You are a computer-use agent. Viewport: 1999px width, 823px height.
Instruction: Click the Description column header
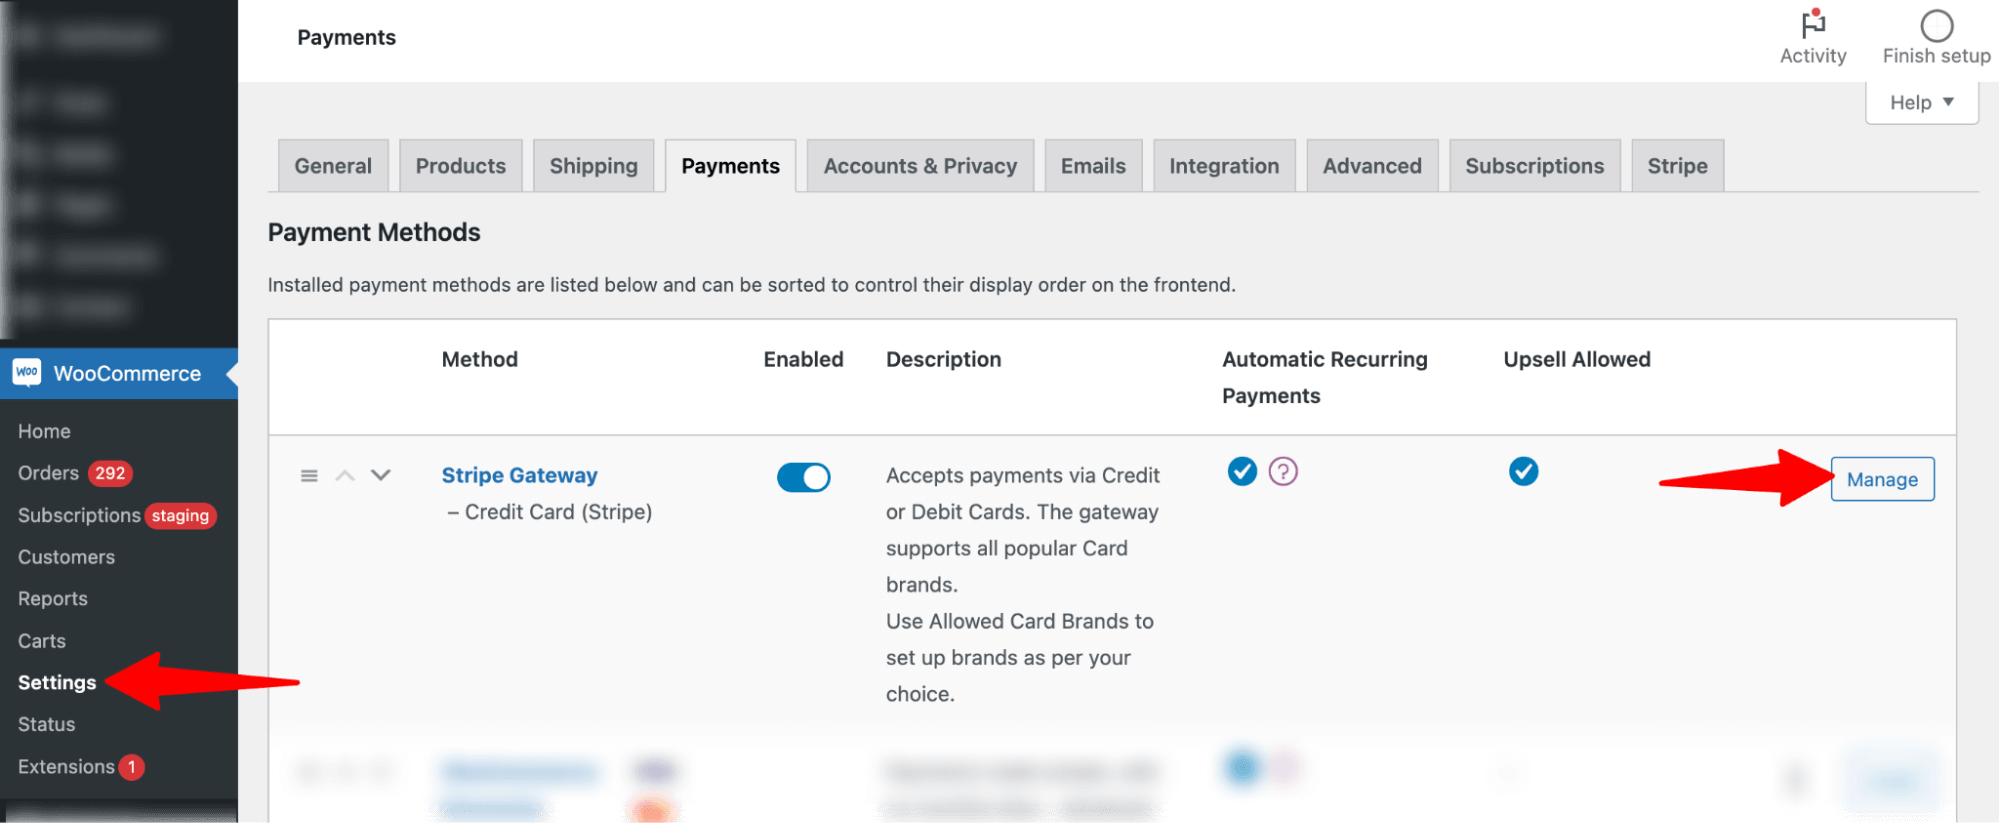tap(943, 359)
